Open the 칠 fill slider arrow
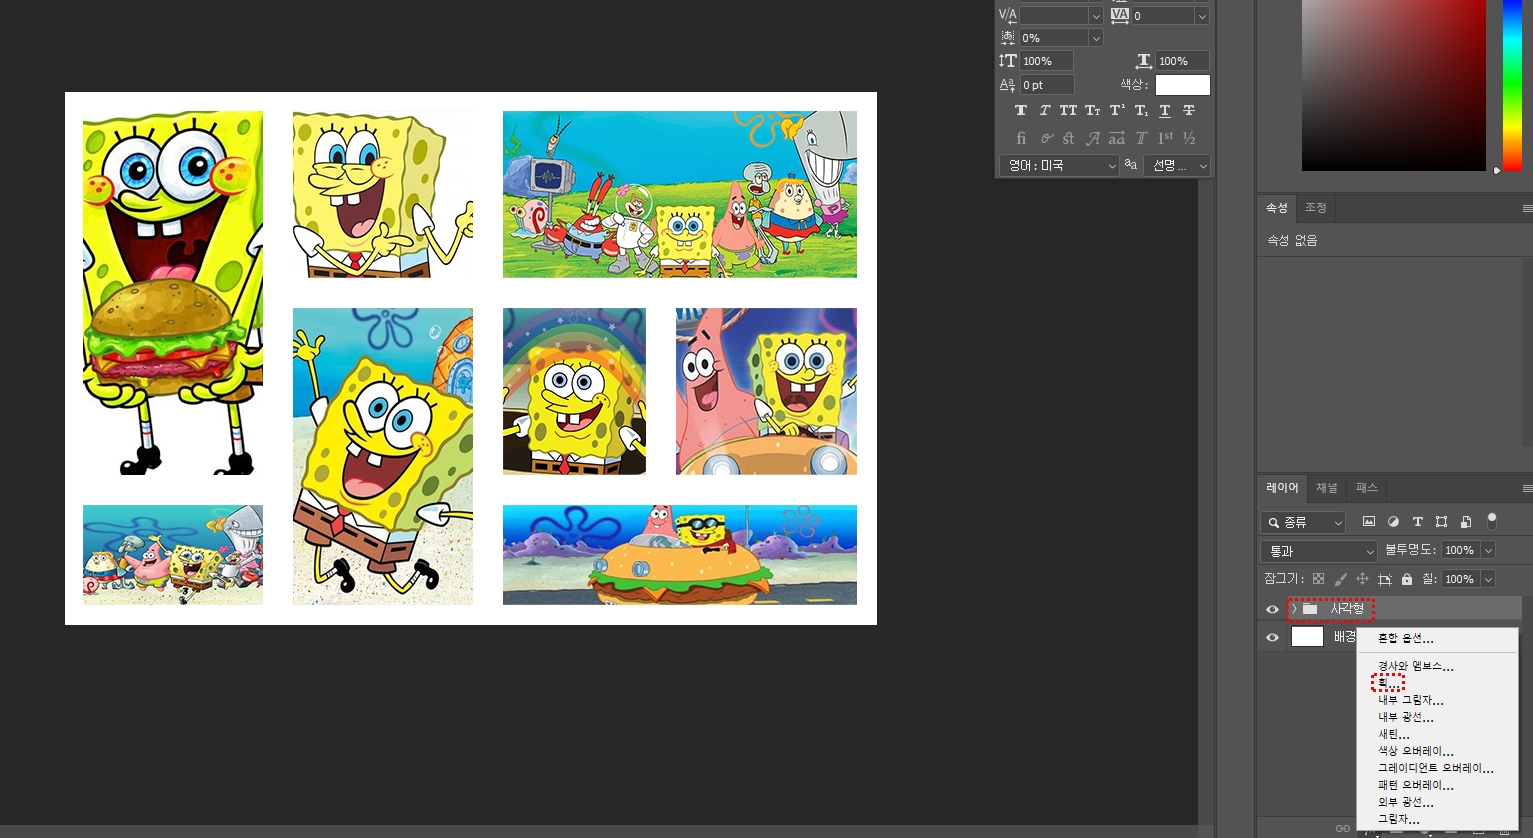Viewport: 1533px width, 838px height. [x=1488, y=579]
